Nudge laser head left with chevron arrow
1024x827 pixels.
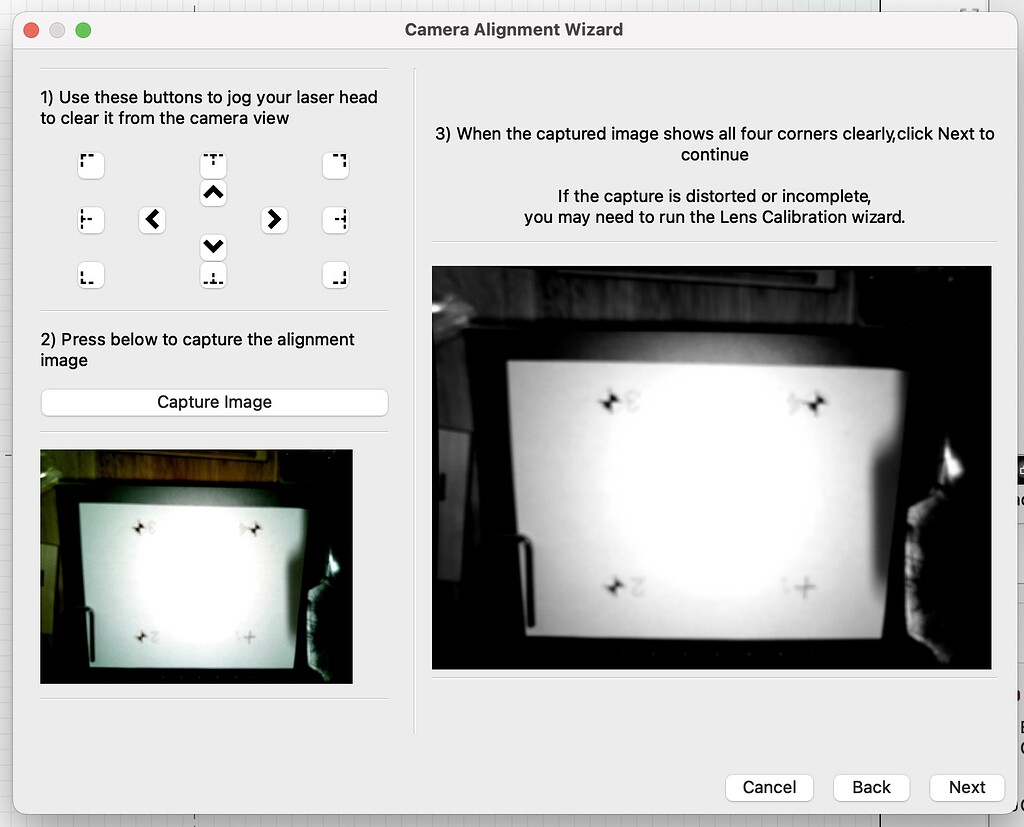tap(152, 220)
